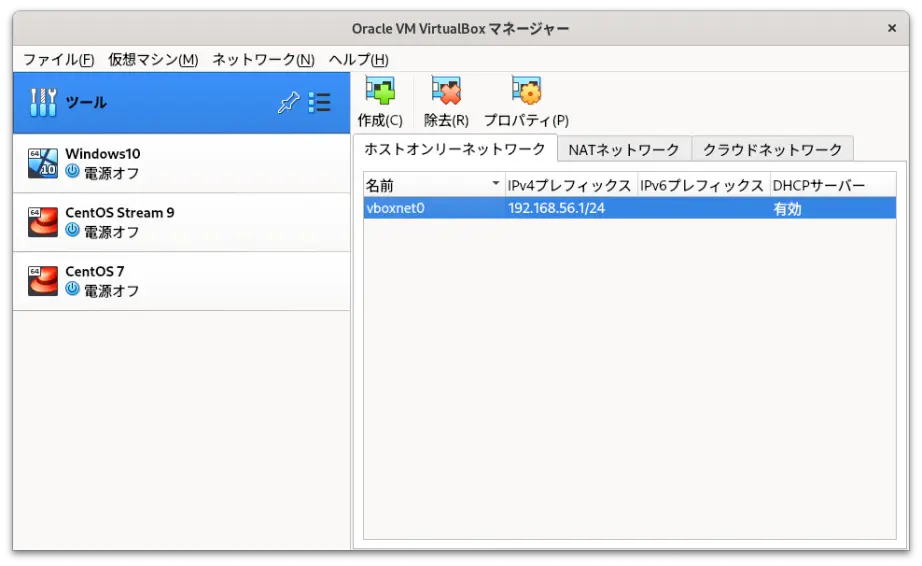Click the 作成(C) create network icon
Viewport: 922px width, 566px height.
pyautogui.click(x=380, y=91)
